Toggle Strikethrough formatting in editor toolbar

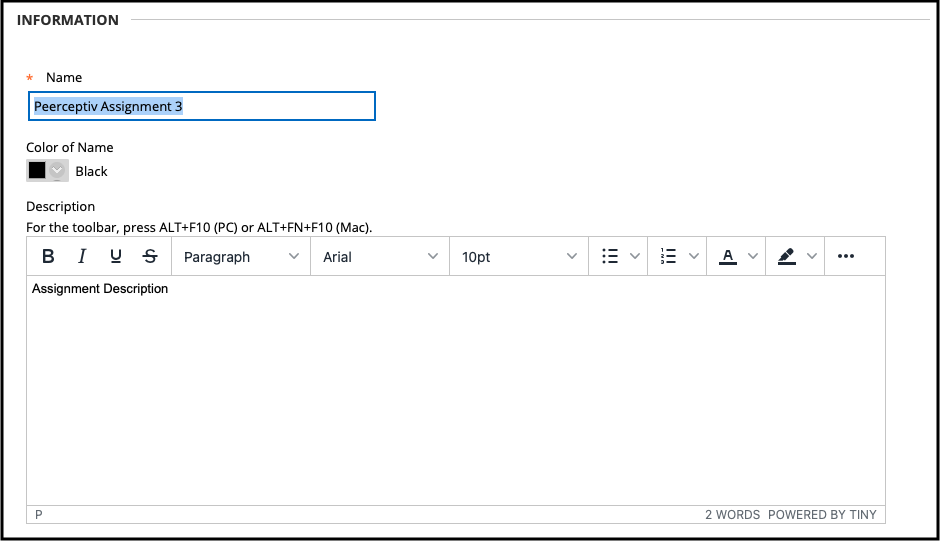[150, 257]
